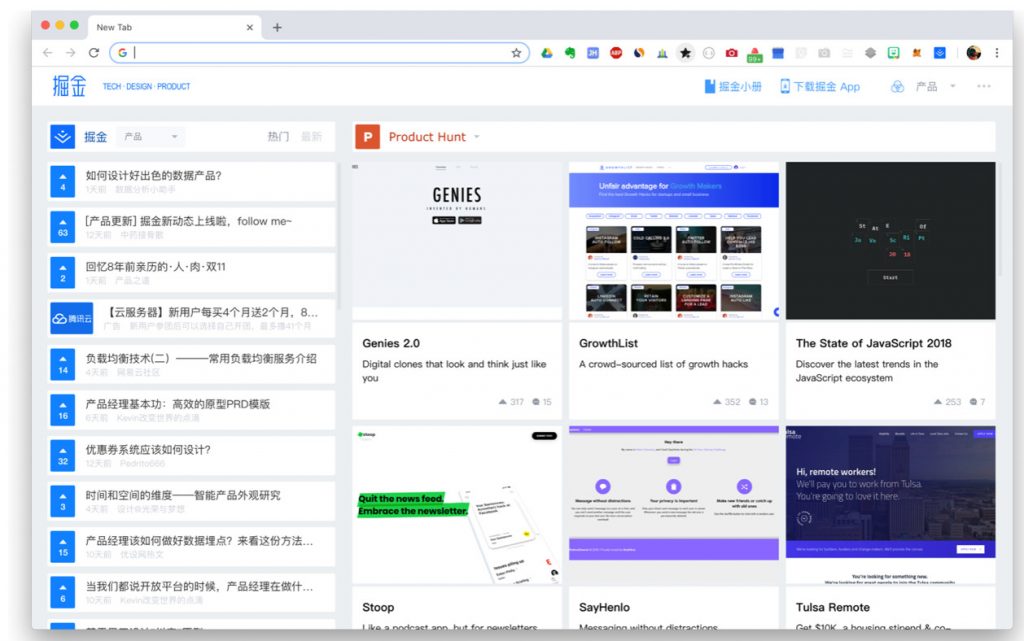This screenshot has height=641, width=1024.
Task: Upvote article 如何设计好出色的数据产品
Action: tap(63, 181)
